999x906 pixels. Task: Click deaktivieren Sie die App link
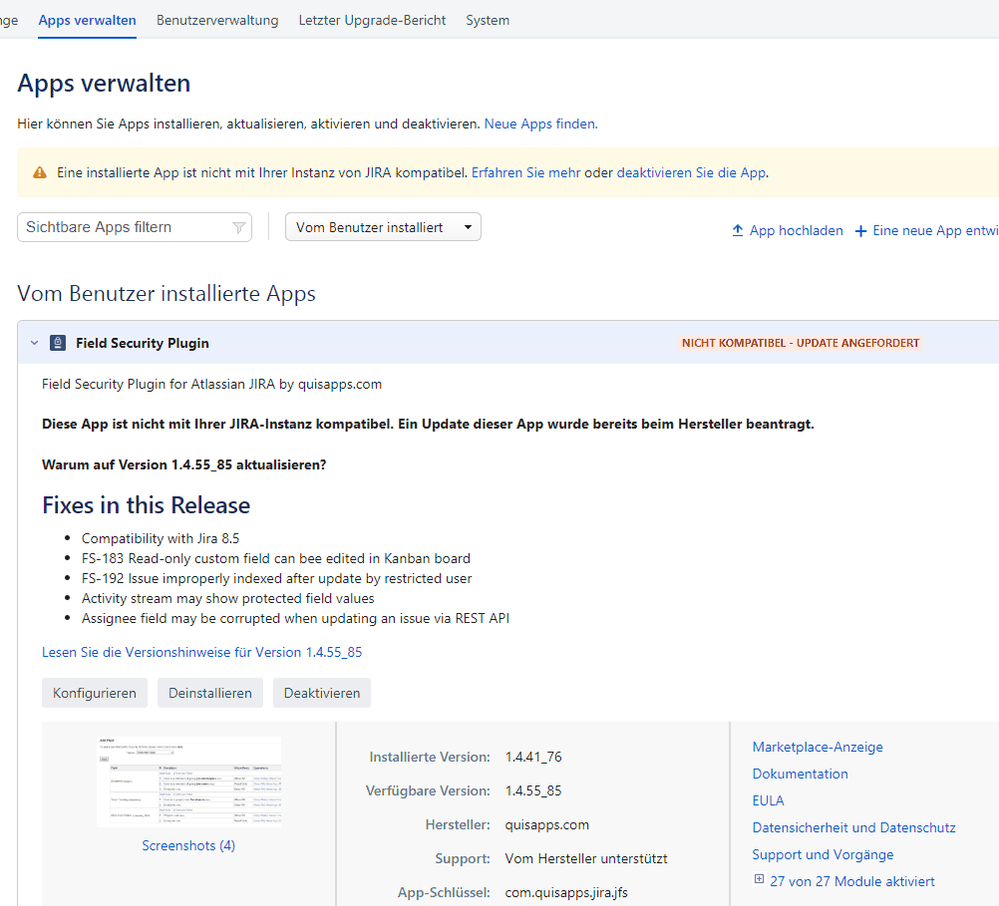[692, 173]
